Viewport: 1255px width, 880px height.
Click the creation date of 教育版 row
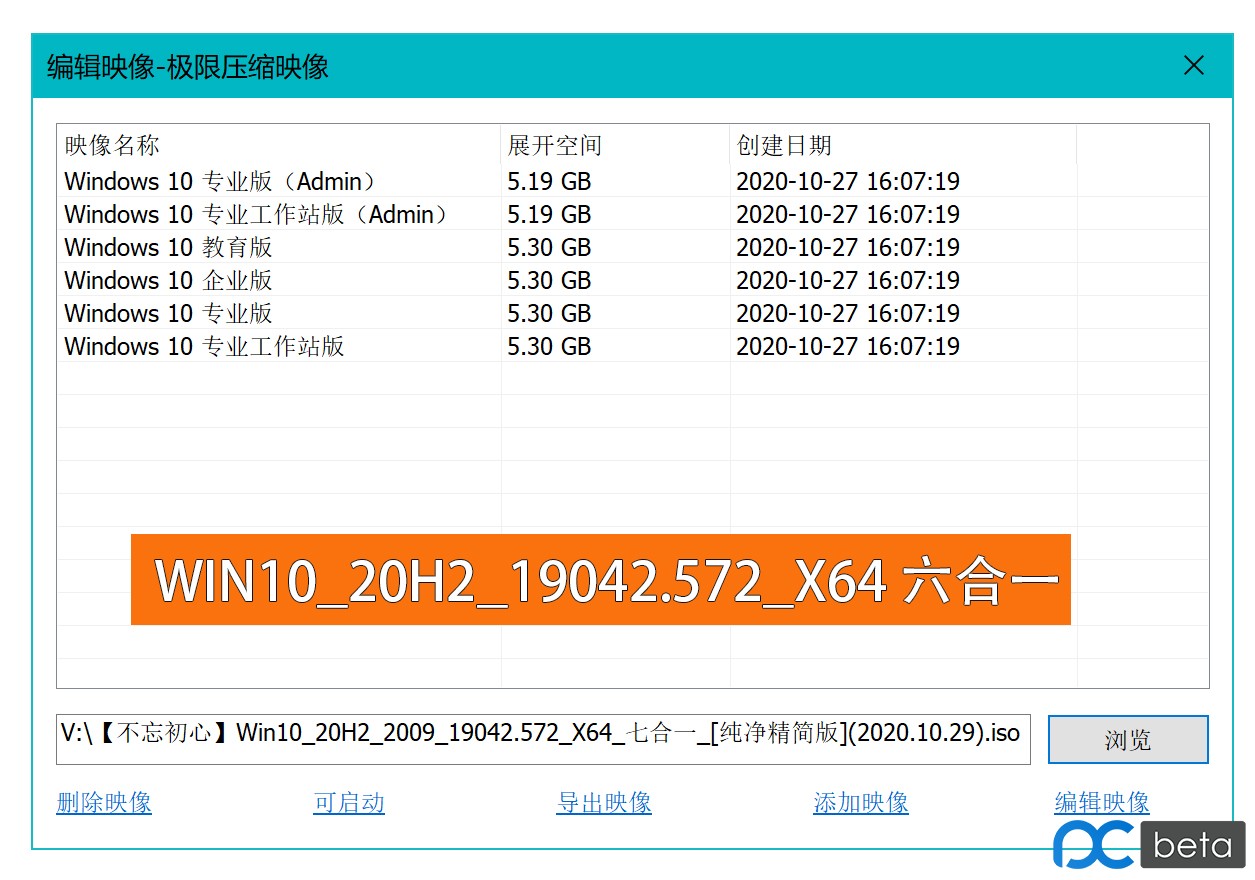[848, 247]
